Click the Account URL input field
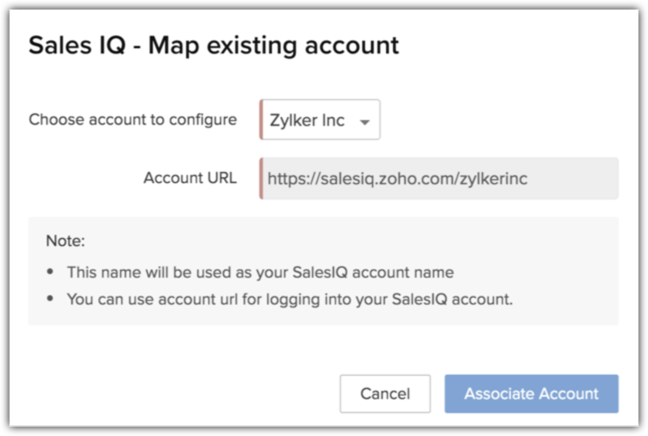This screenshot has height=436, width=648. point(438,178)
